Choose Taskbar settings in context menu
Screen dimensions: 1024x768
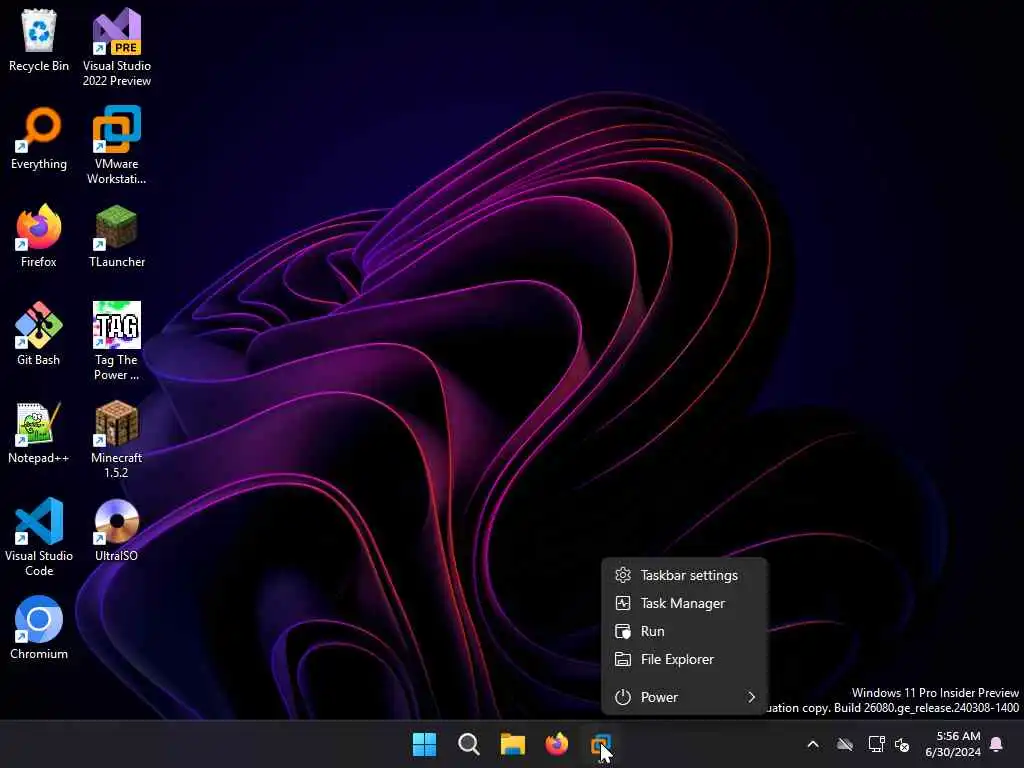pos(684,575)
